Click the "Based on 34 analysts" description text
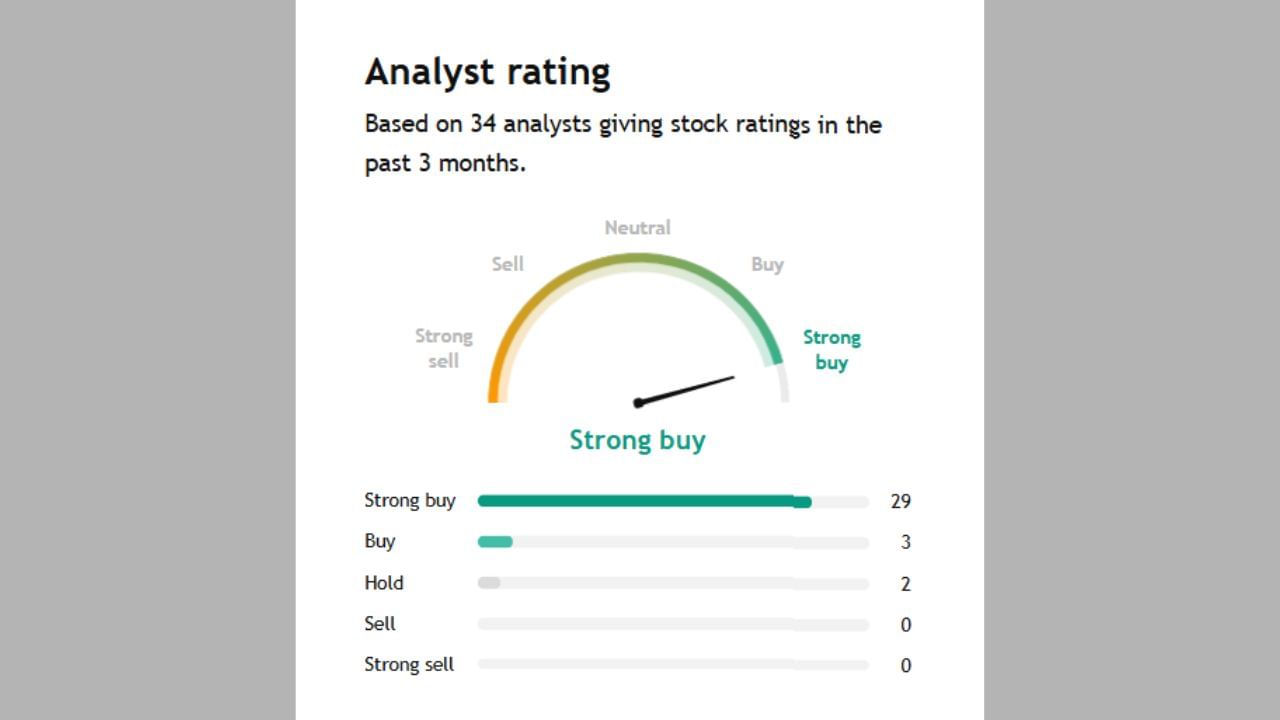This screenshot has height=720, width=1280. (x=622, y=142)
